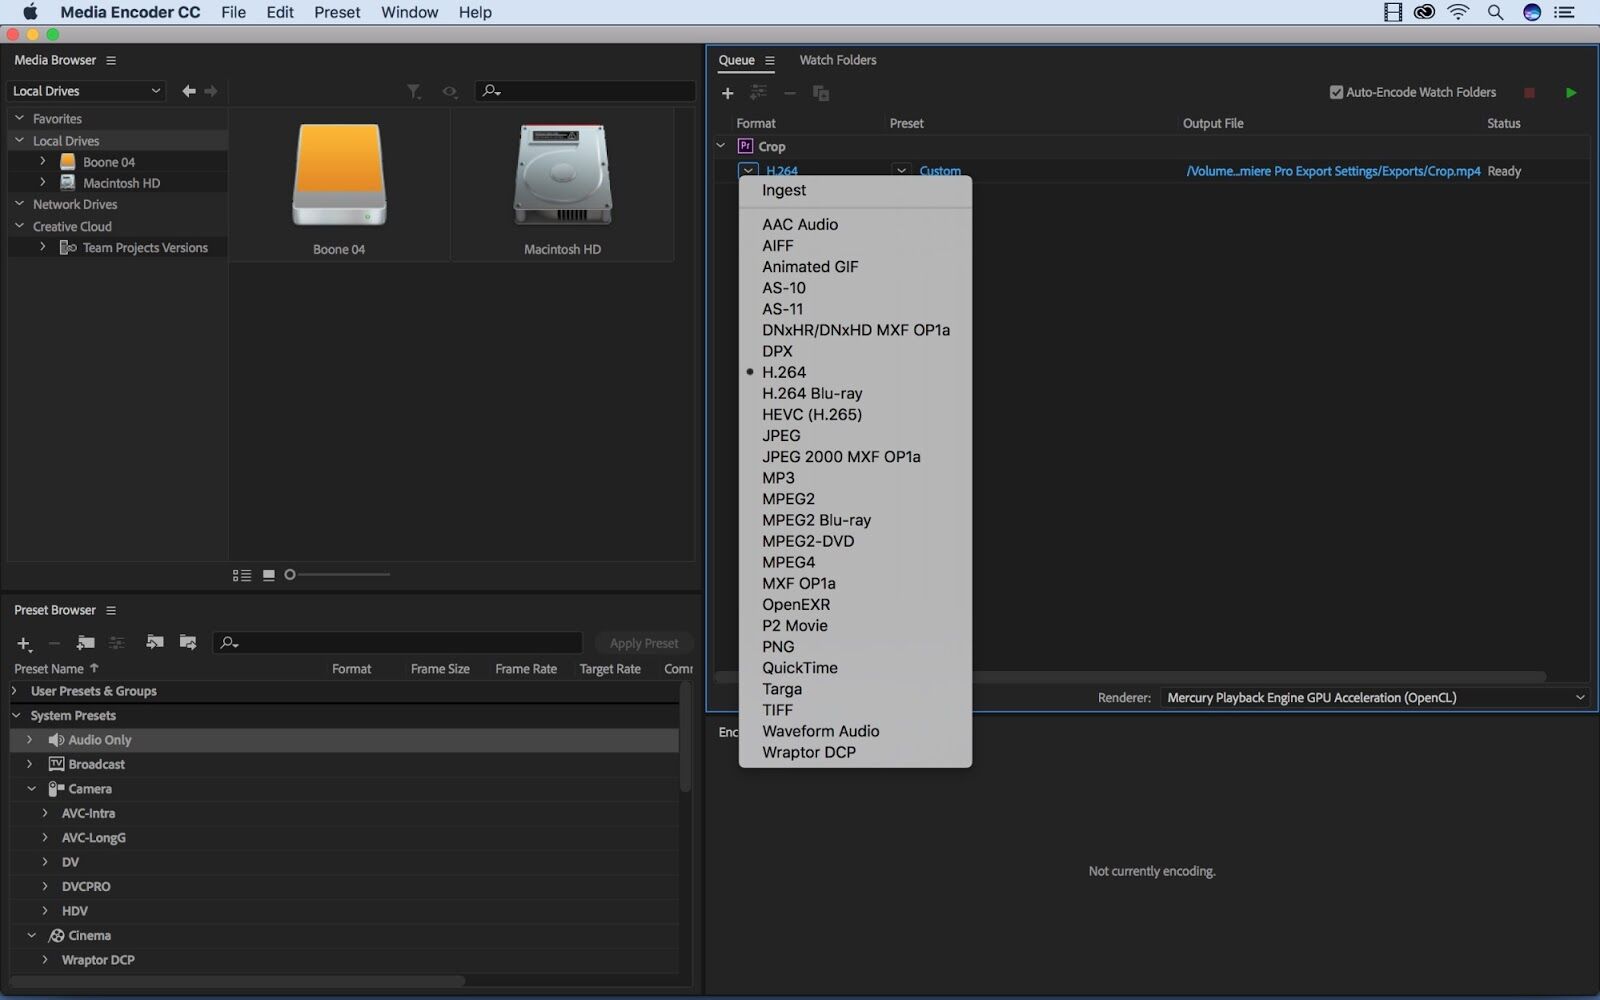The width and height of the screenshot is (1600, 1000).
Task: Click the Import presets icon
Action: coord(155,642)
